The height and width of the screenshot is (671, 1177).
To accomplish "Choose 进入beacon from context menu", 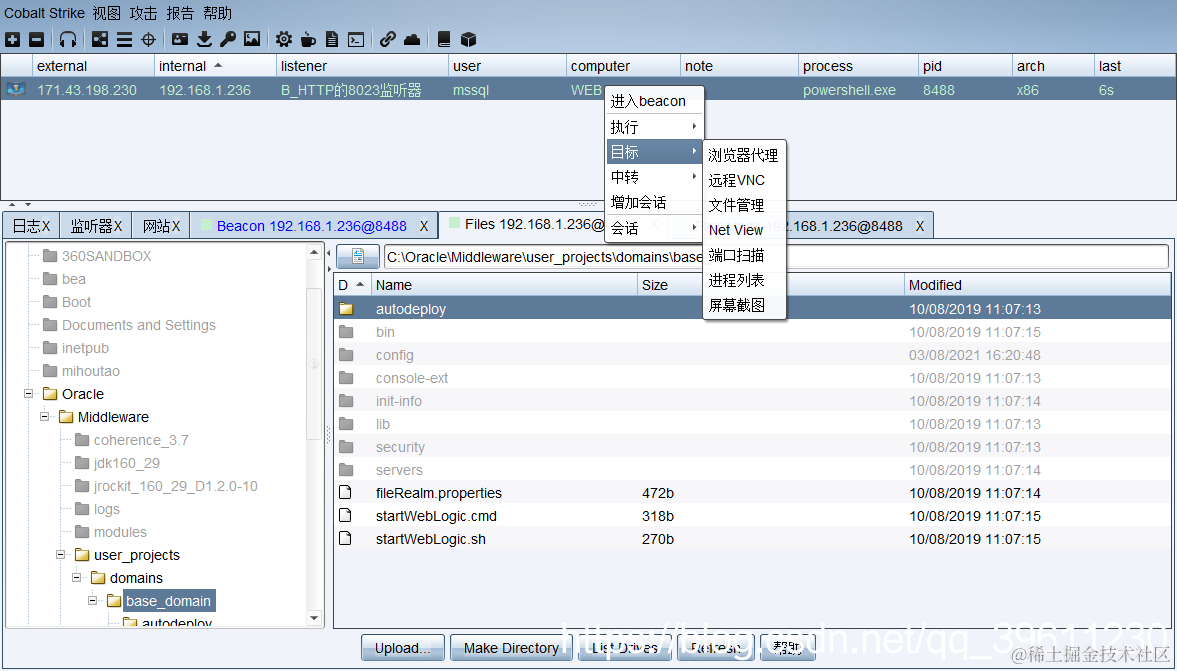I will point(654,101).
